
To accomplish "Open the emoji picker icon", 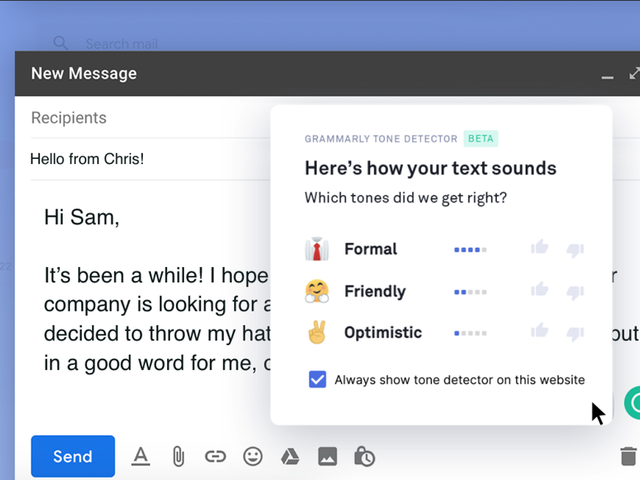I will [253, 456].
